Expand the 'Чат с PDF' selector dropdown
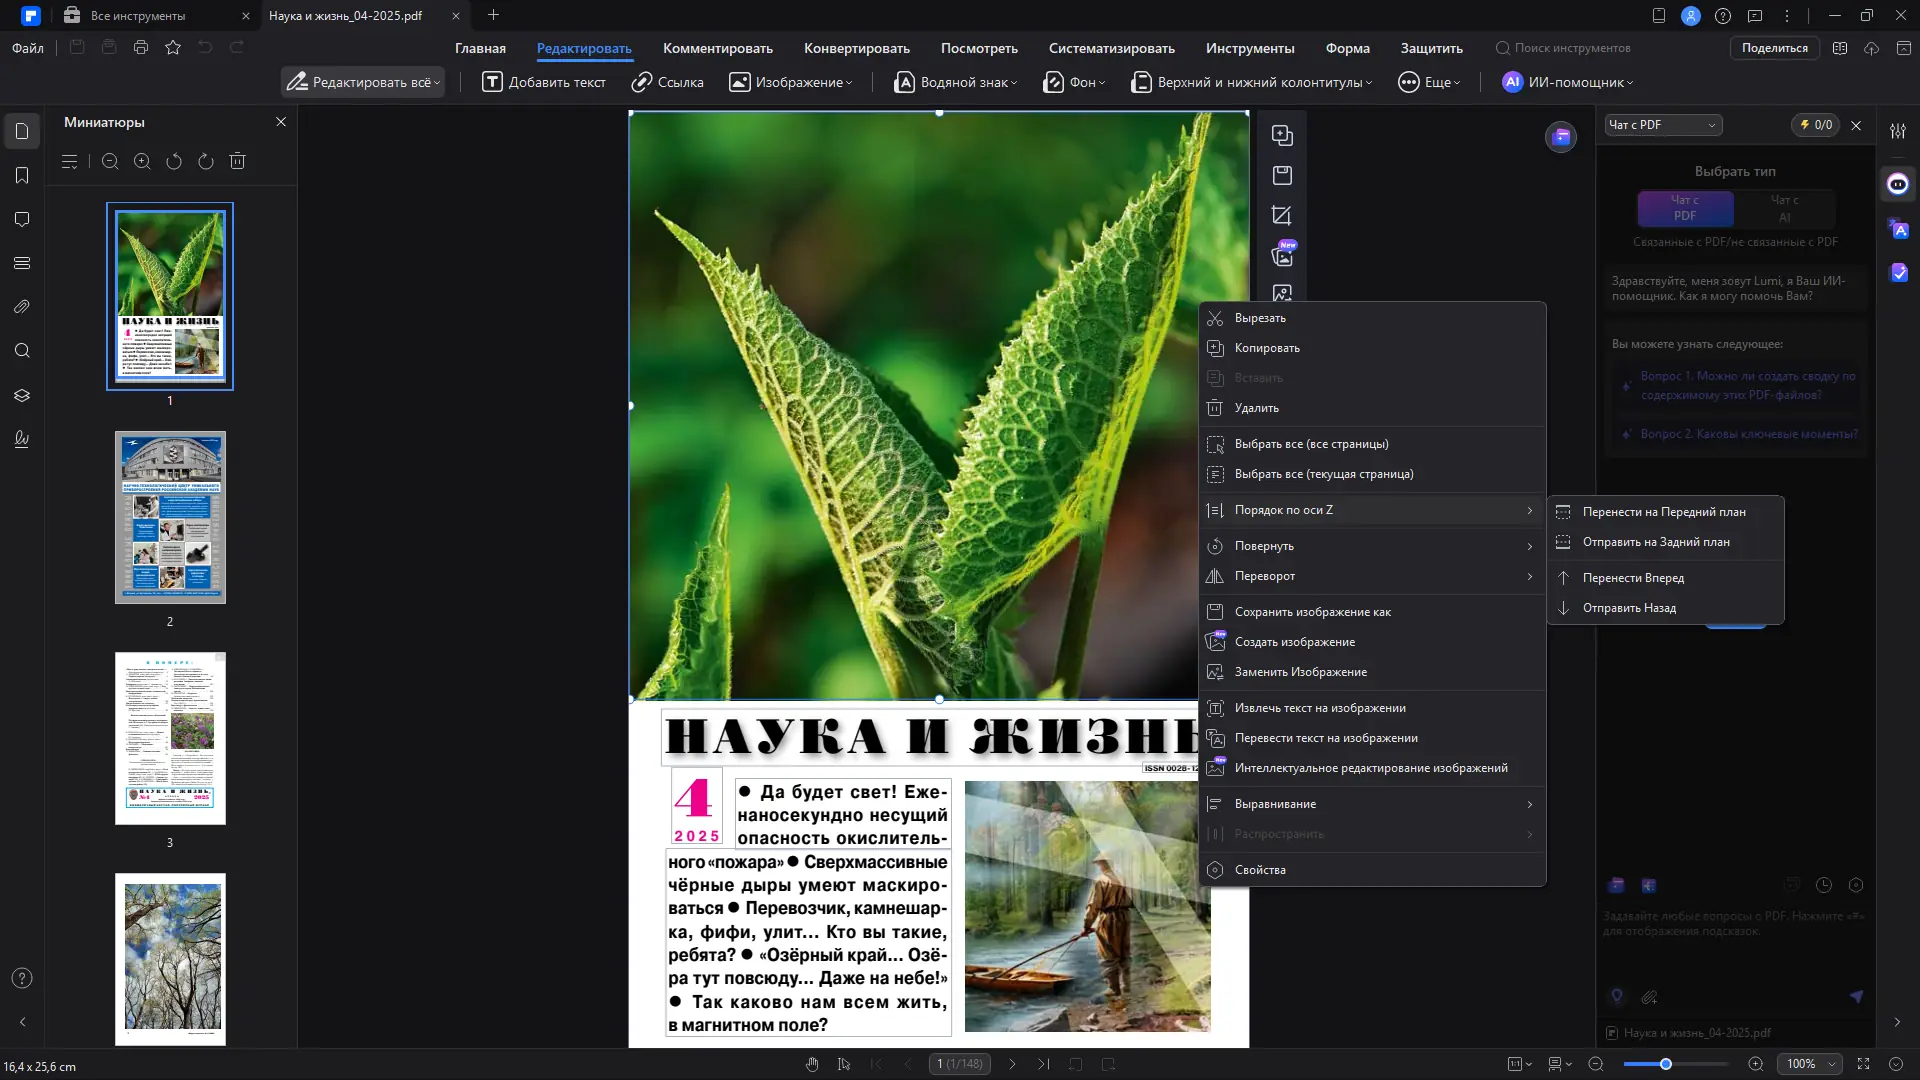This screenshot has height=1080, width=1920. (1662, 124)
